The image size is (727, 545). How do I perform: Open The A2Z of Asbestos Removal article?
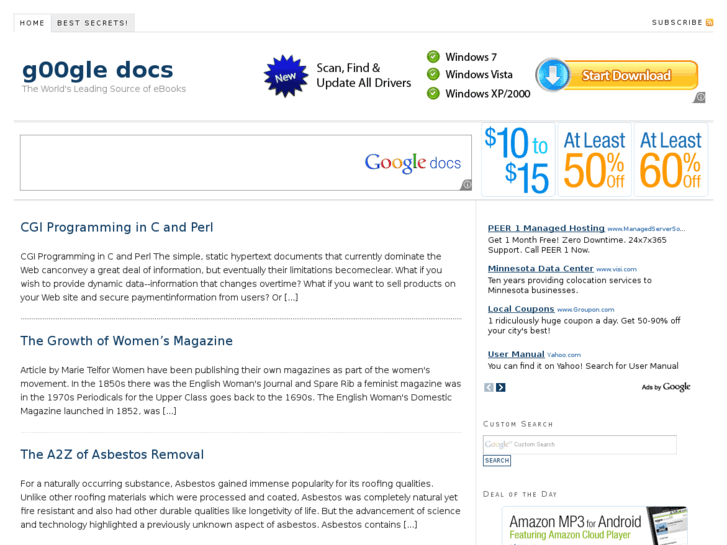pos(112,455)
